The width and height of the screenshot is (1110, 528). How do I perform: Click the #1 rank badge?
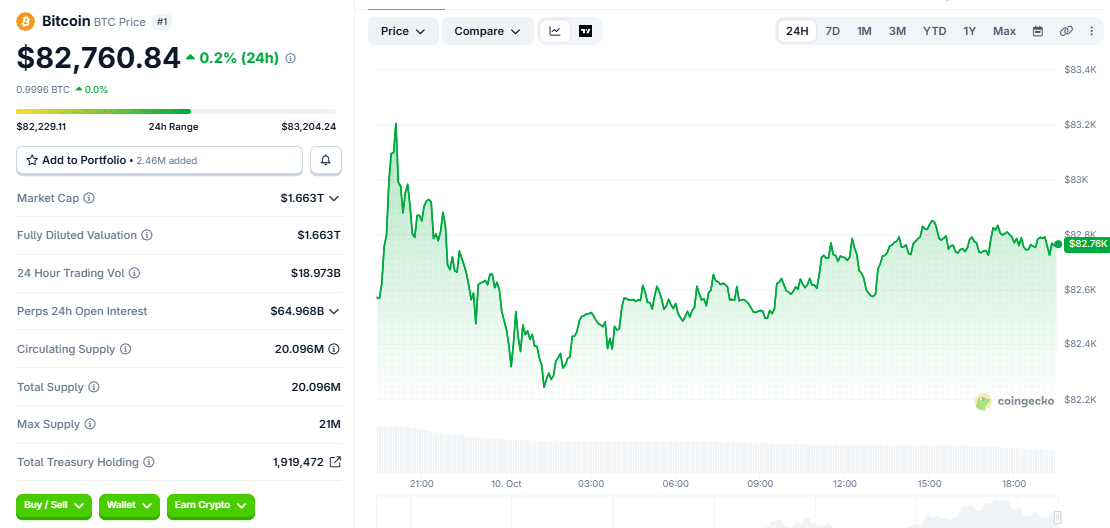pos(162,22)
